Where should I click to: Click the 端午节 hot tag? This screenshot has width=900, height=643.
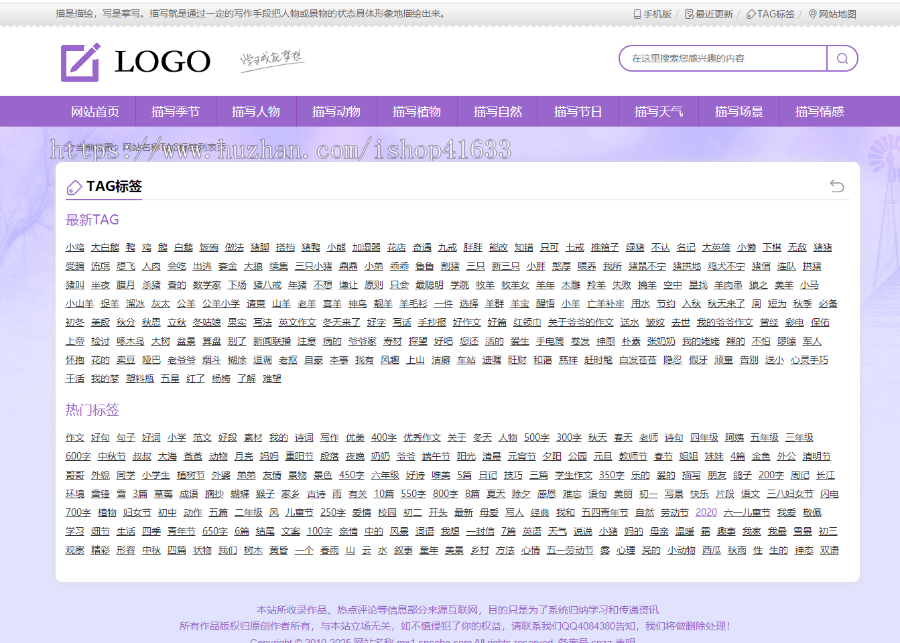[x=436, y=456]
